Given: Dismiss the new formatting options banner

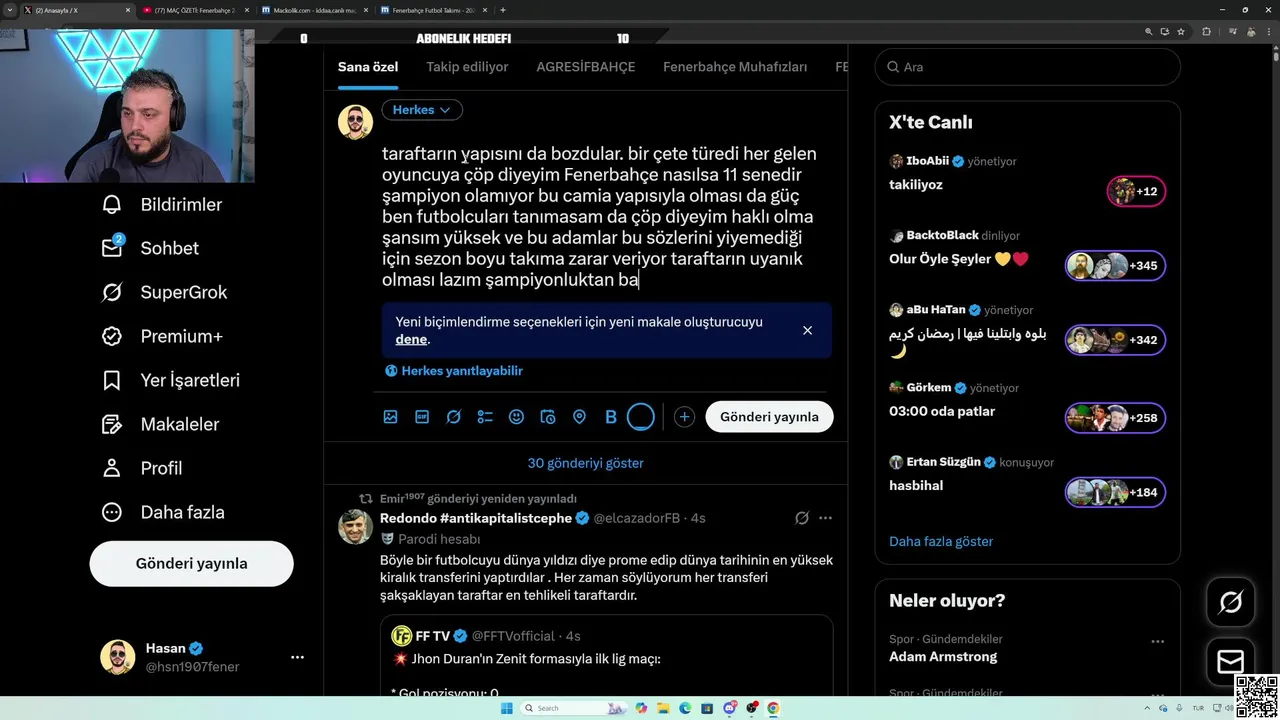Looking at the screenshot, I should click(x=807, y=330).
